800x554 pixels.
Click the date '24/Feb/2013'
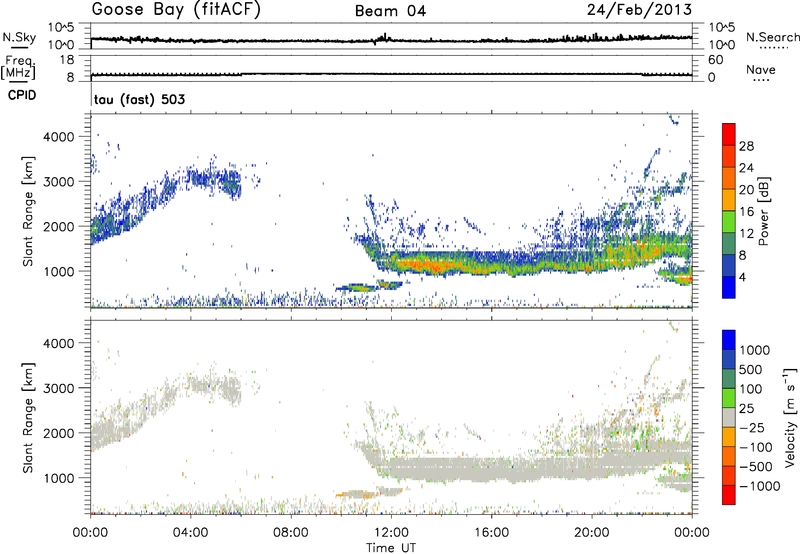(x=639, y=9)
